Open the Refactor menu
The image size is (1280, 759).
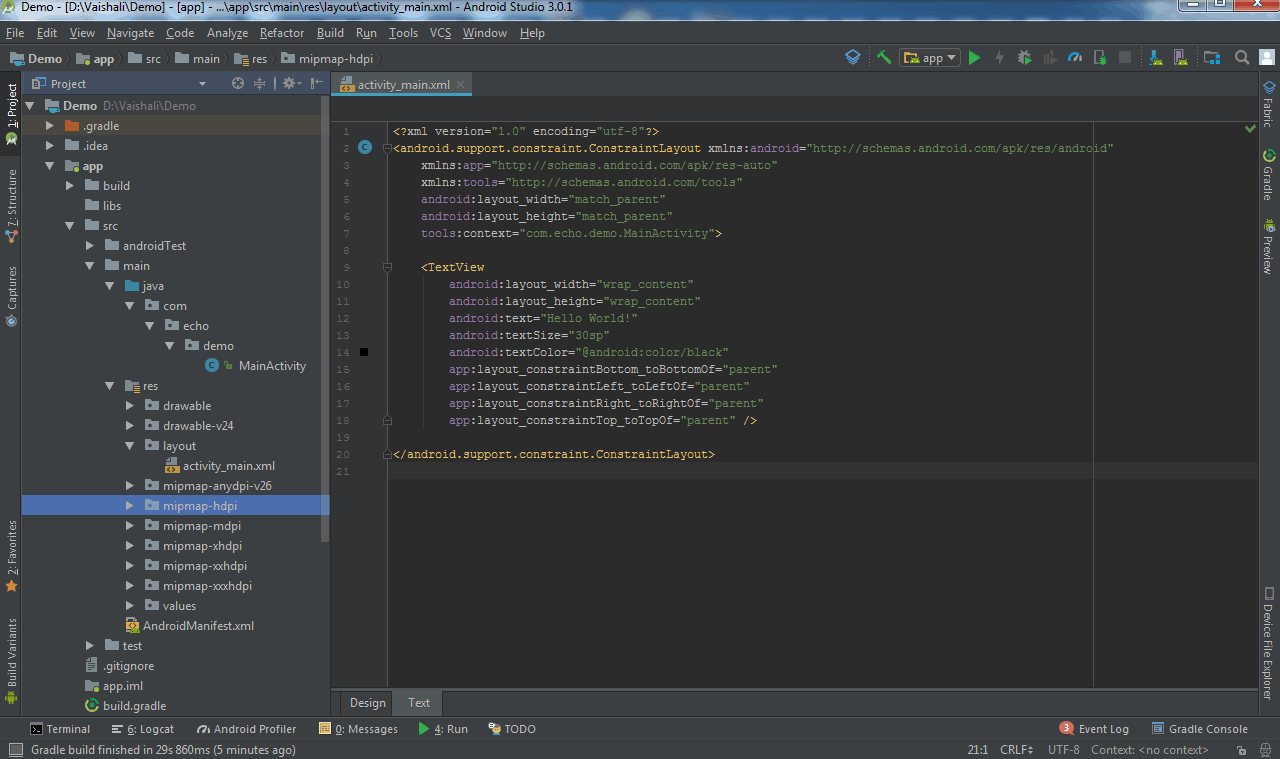(x=282, y=33)
